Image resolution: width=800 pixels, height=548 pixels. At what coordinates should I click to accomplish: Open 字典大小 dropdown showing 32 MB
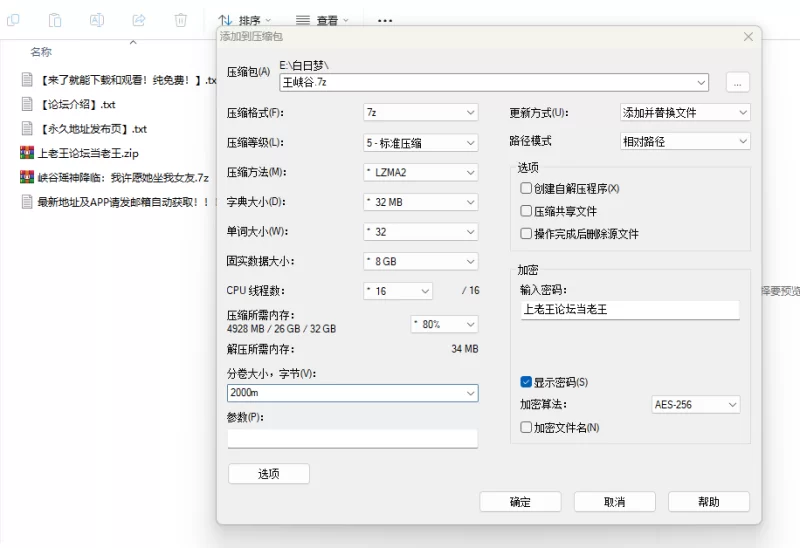click(421, 202)
